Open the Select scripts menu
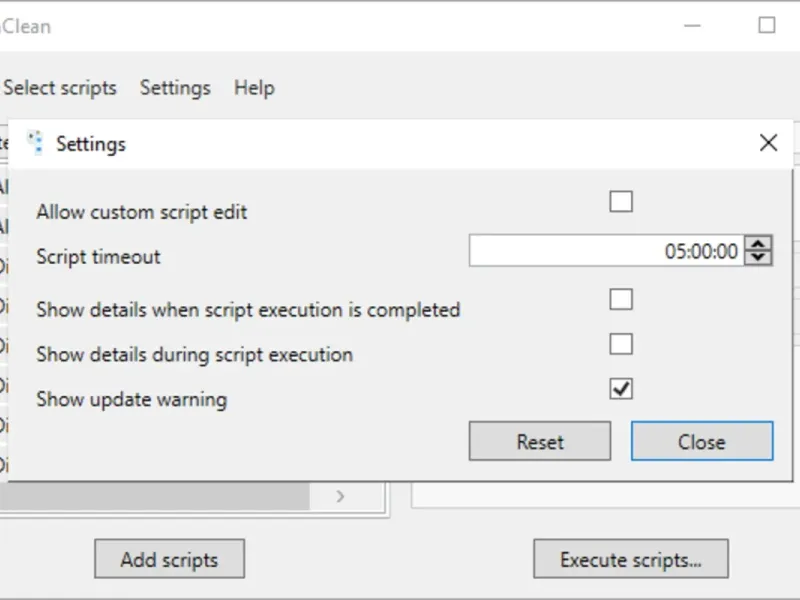Image resolution: width=800 pixels, height=600 pixels. [x=60, y=88]
